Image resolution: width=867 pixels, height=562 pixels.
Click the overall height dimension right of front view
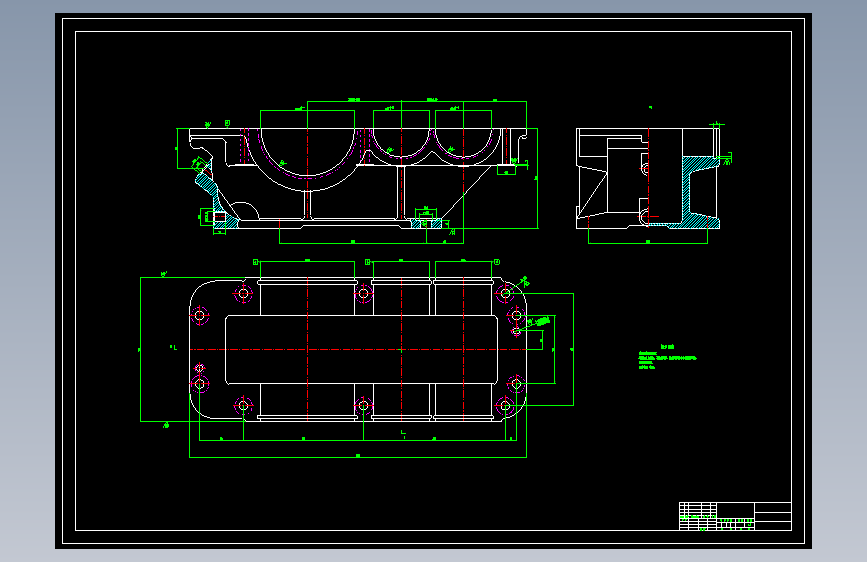[x=537, y=178]
